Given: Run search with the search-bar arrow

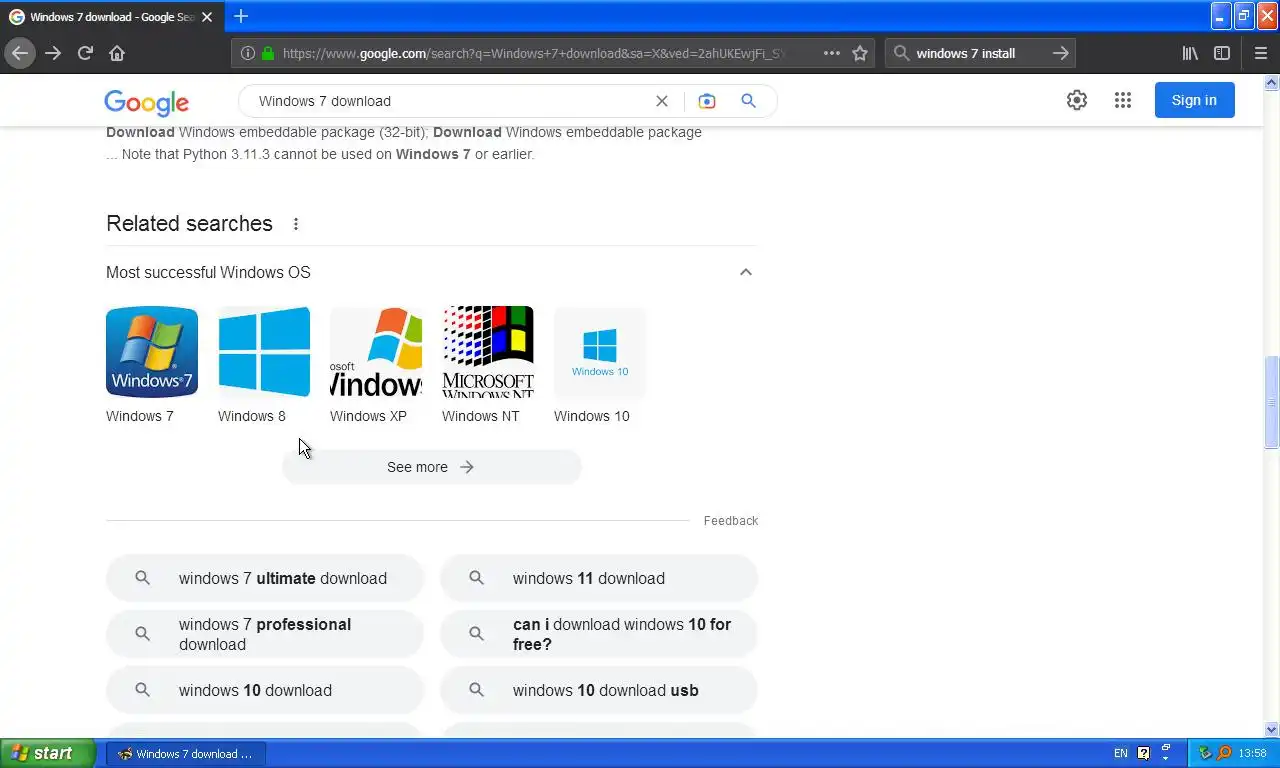Looking at the screenshot, I should [x=1061, y=53].
